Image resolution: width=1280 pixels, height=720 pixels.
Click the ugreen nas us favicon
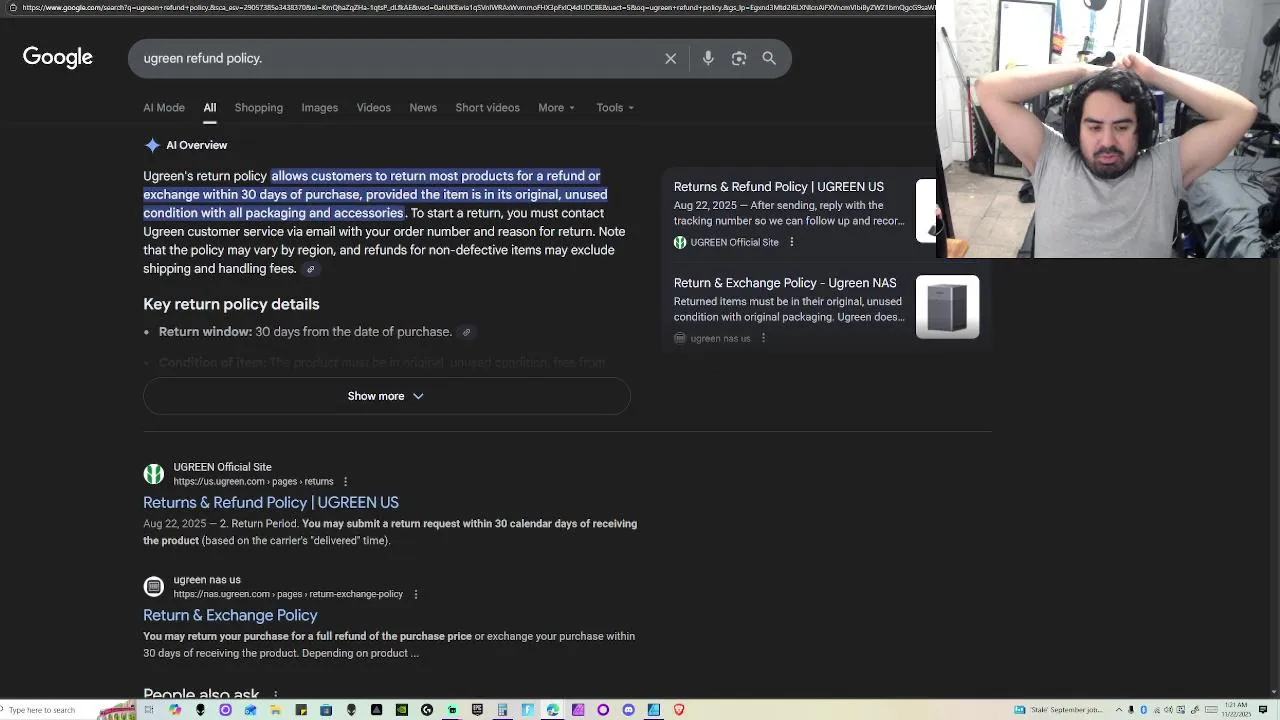(153, 586)
